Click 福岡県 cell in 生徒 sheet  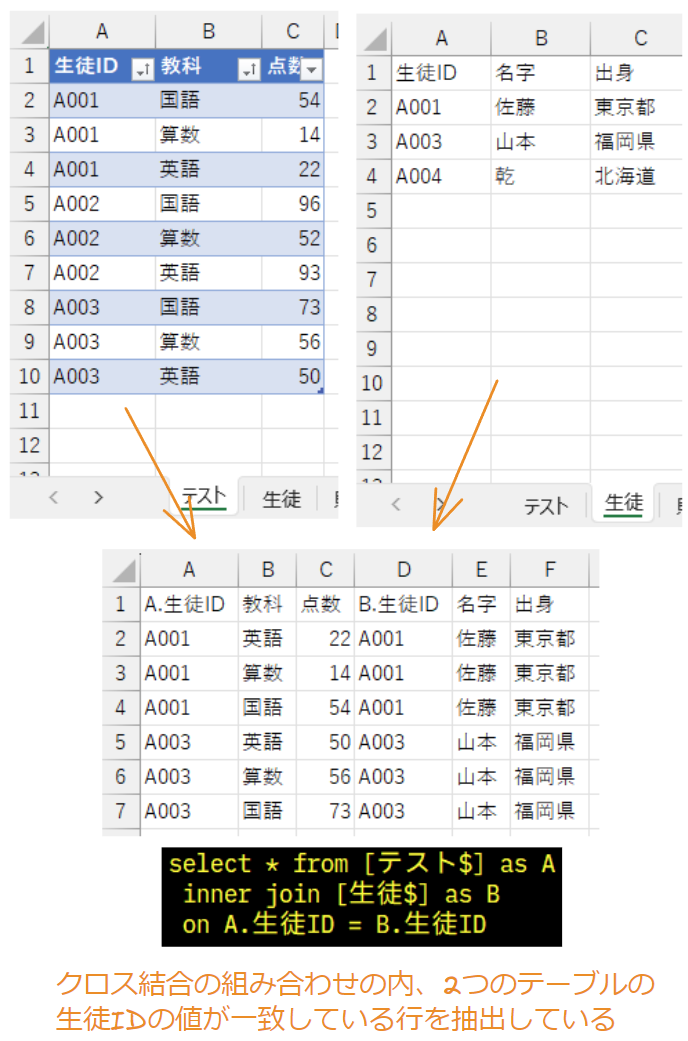636,141
